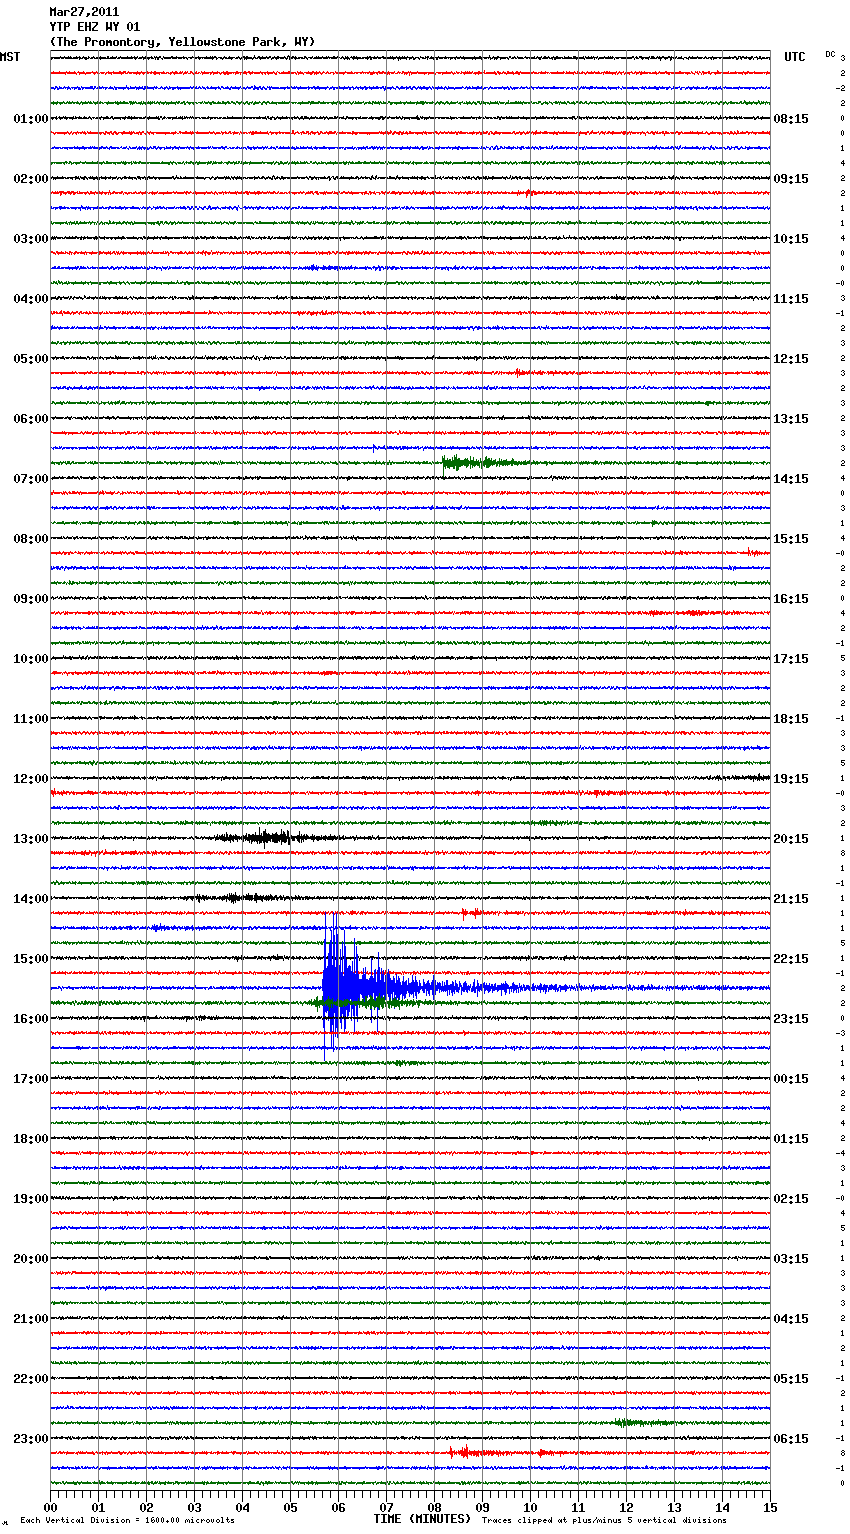Image resolution: width=850 pixels, height=1534 pixels.
Task: Click the MST timezone label
Action: pos(10,57)
